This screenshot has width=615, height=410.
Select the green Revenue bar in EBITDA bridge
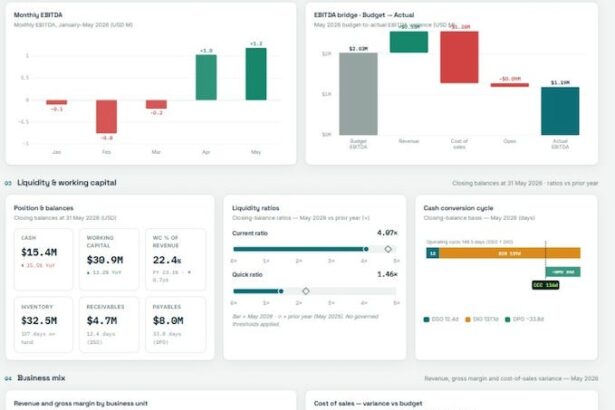point(409,42)
